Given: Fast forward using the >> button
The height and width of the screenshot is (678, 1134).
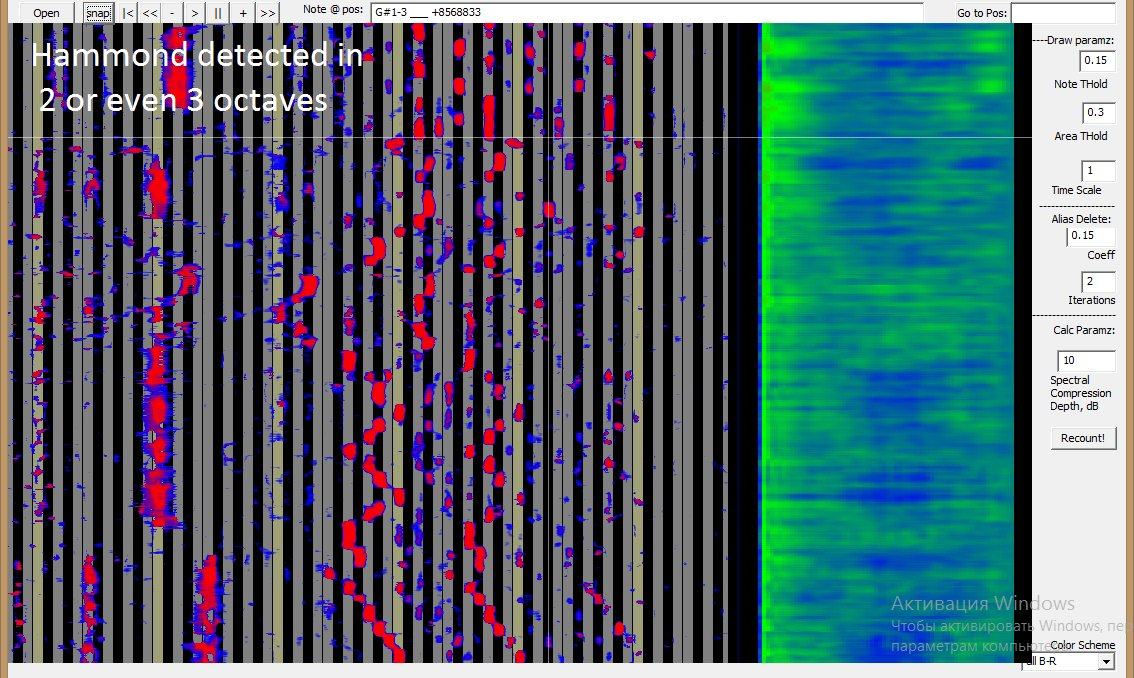Looking at the screenshot, I should [268, 12].
